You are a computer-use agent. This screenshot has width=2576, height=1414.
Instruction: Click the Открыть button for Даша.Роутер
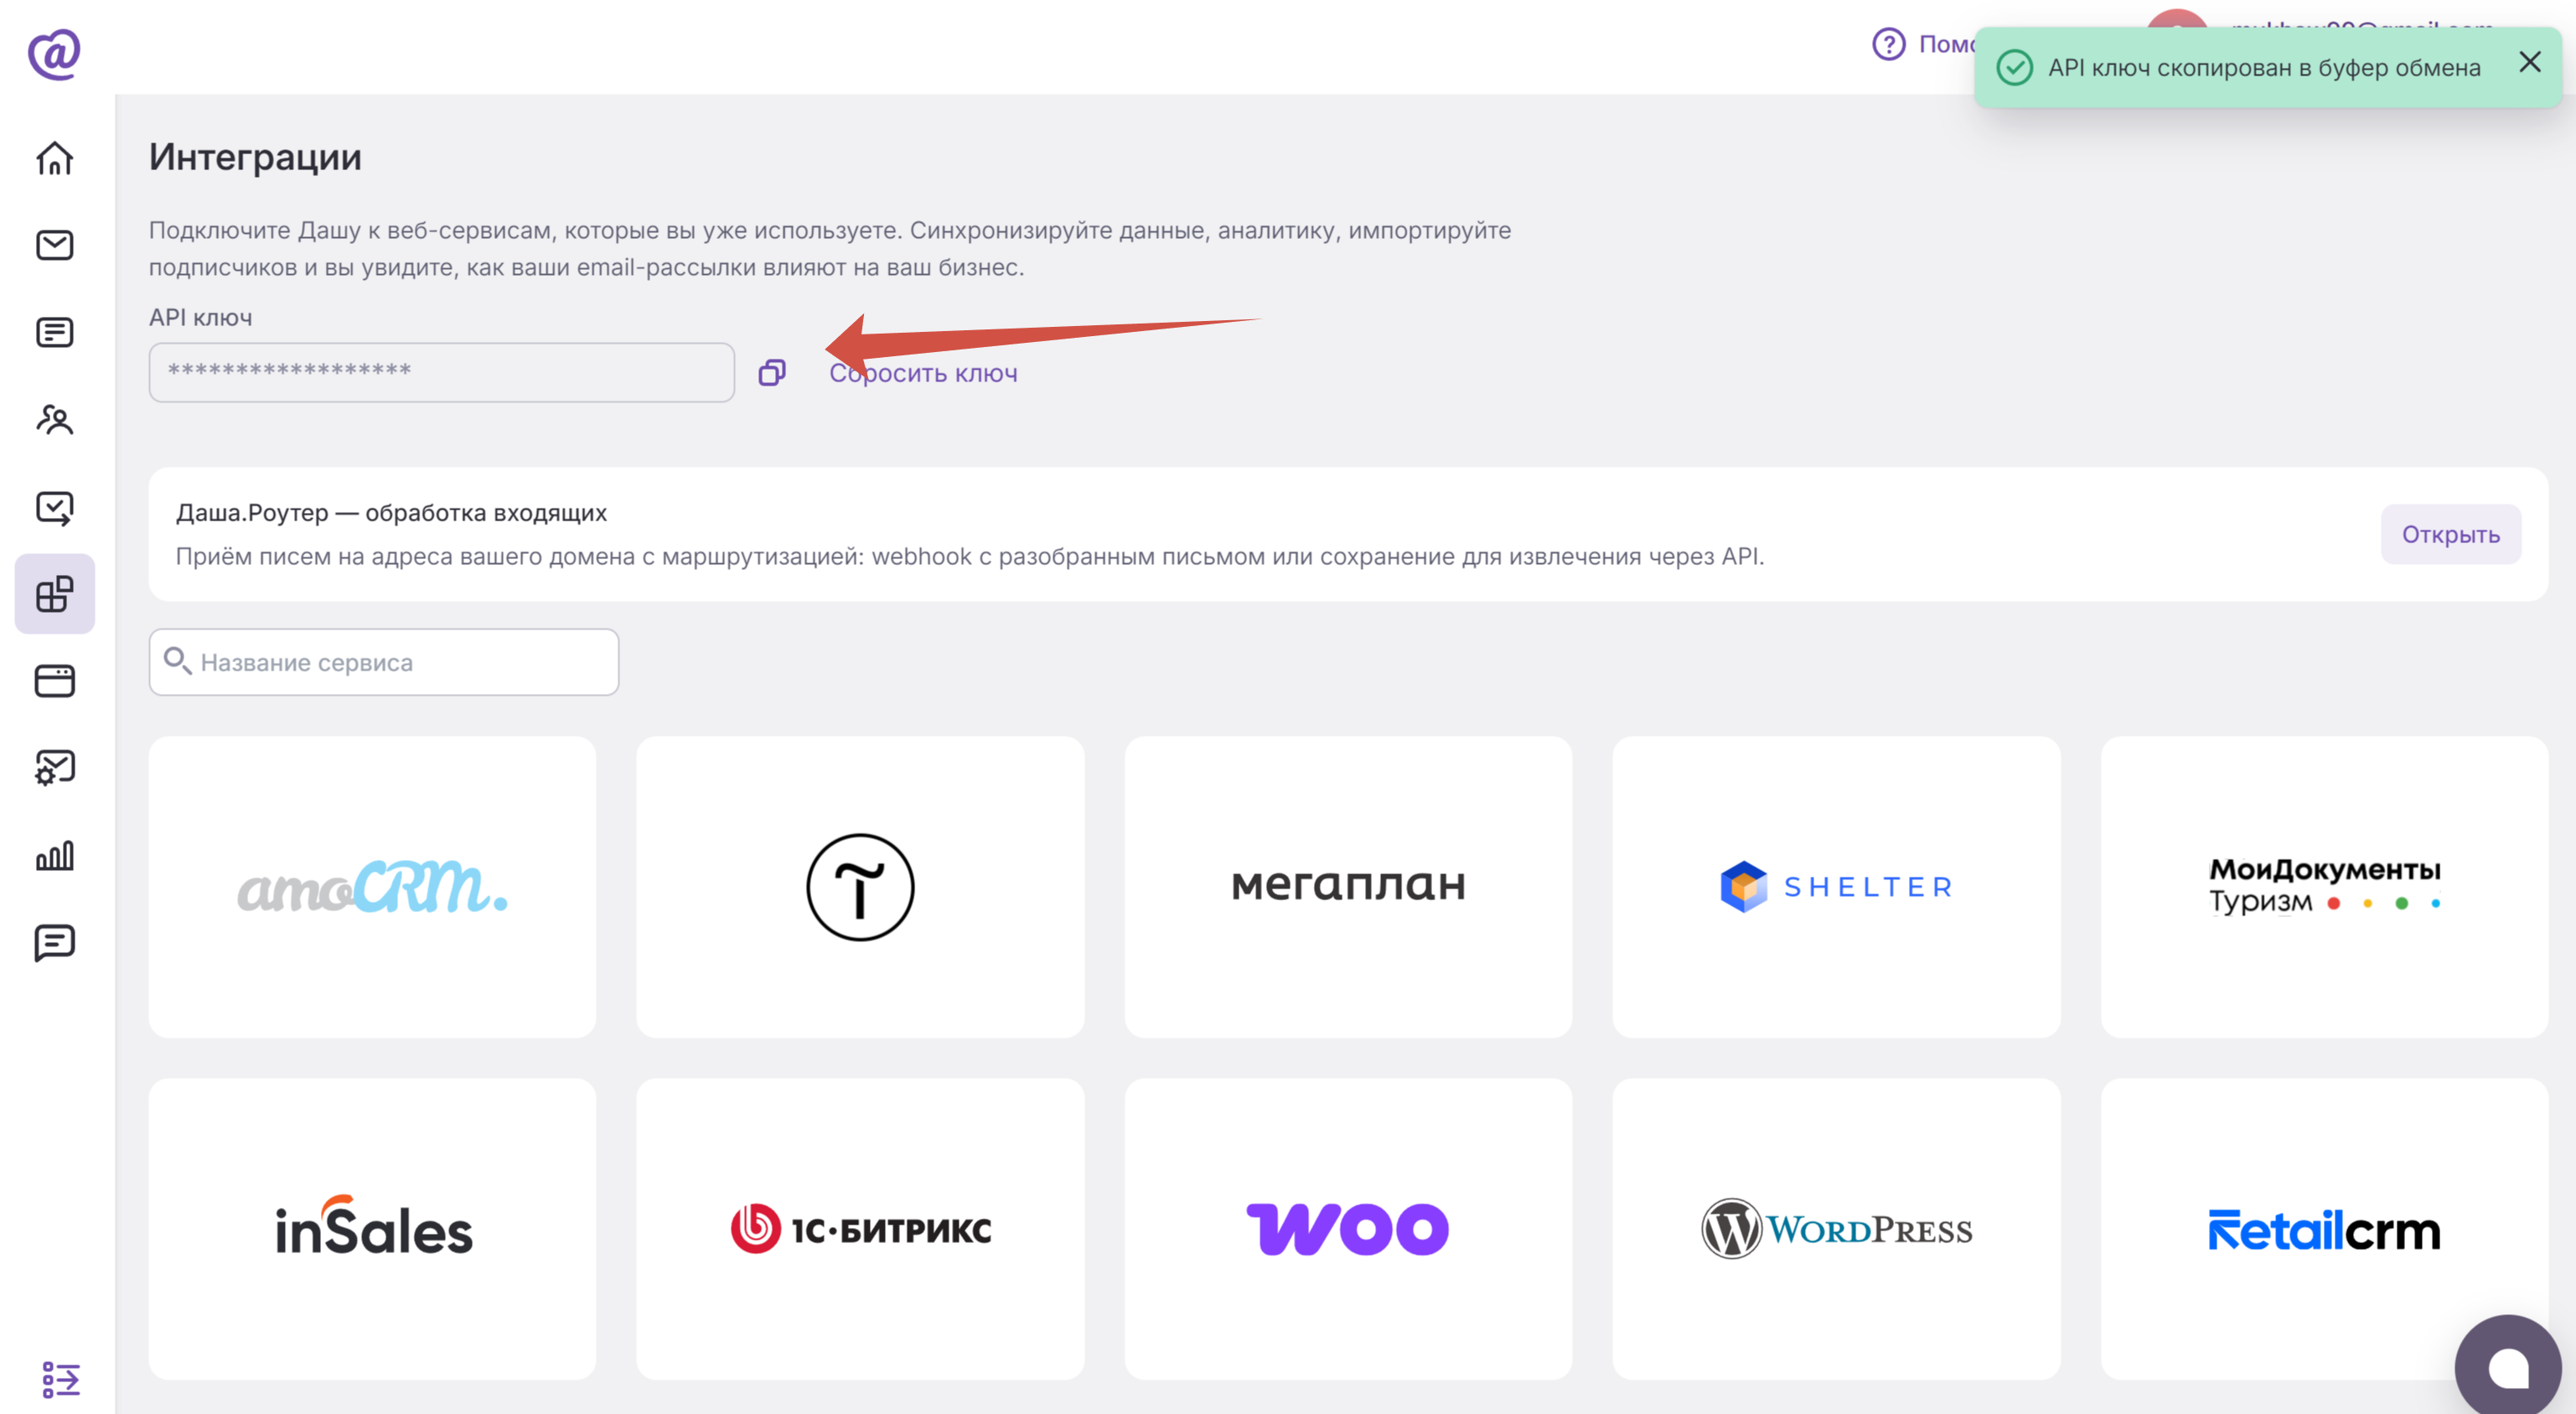click(2451, 534)
